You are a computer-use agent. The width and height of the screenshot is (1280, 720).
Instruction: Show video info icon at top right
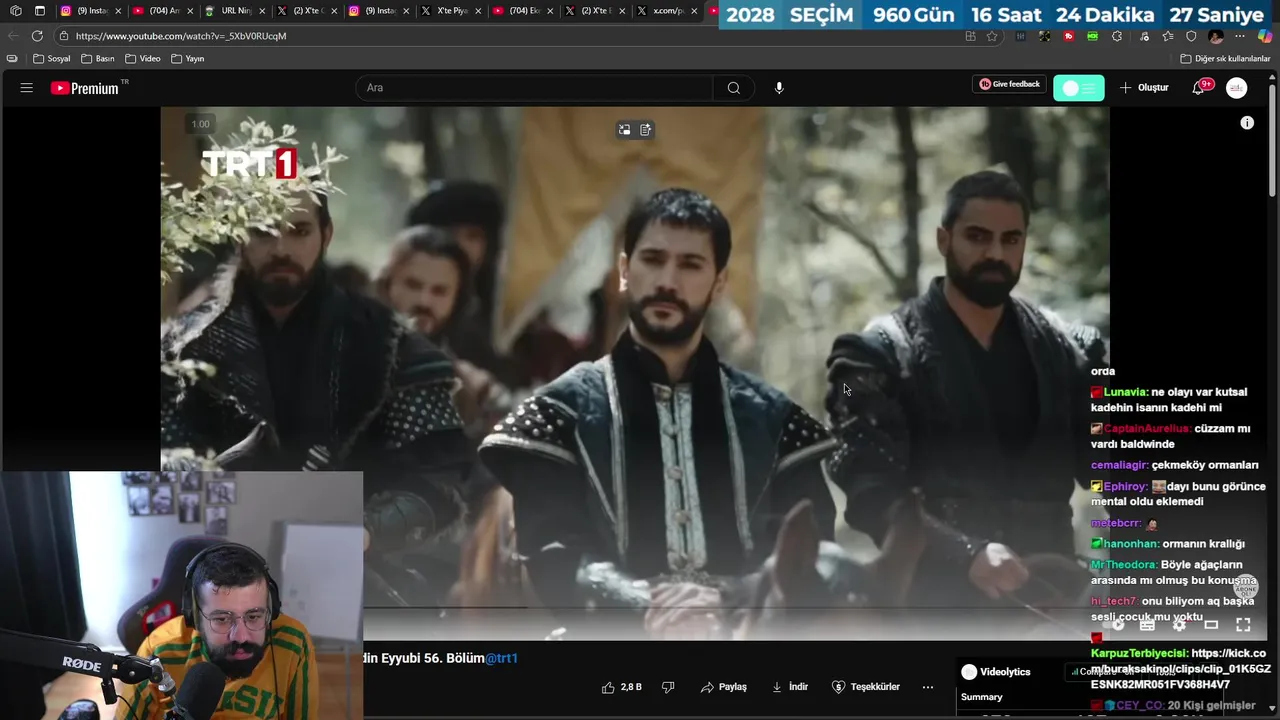(1247, 123)
